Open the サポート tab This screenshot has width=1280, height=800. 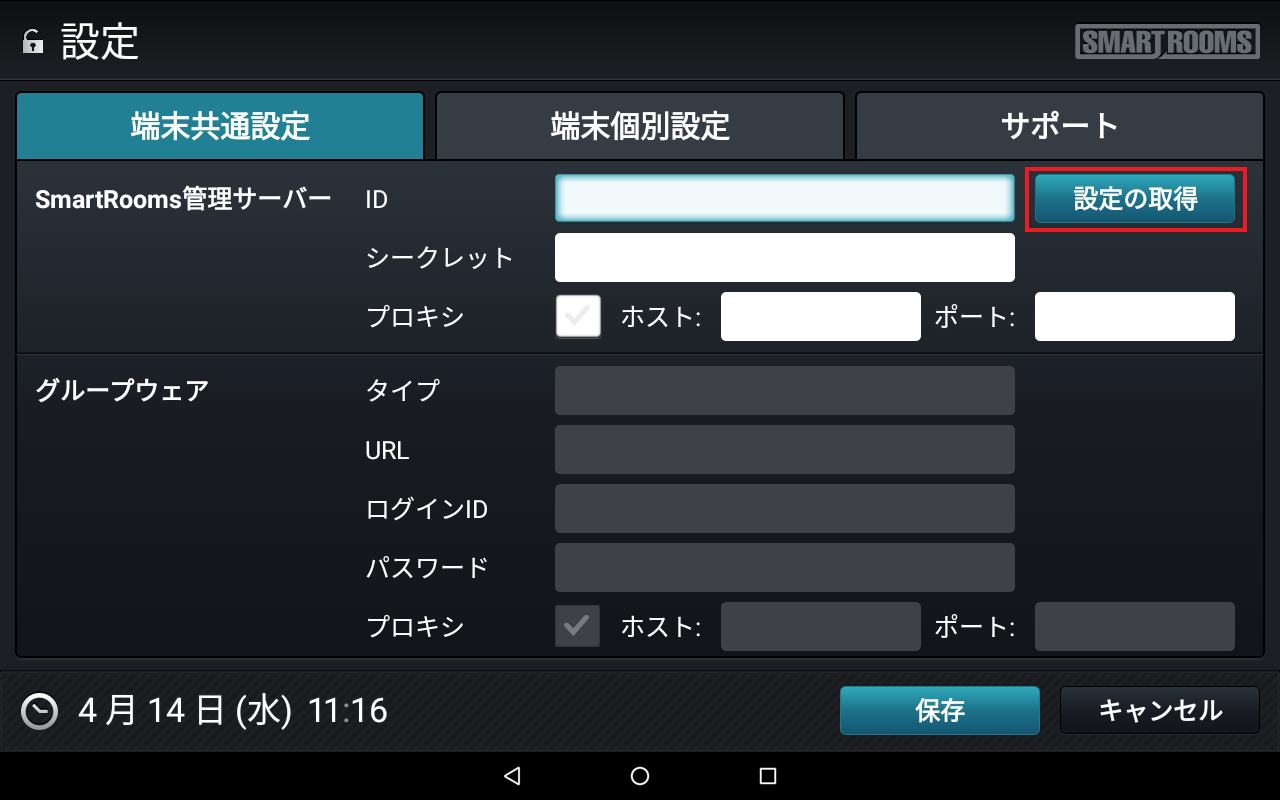point(1059,126)
